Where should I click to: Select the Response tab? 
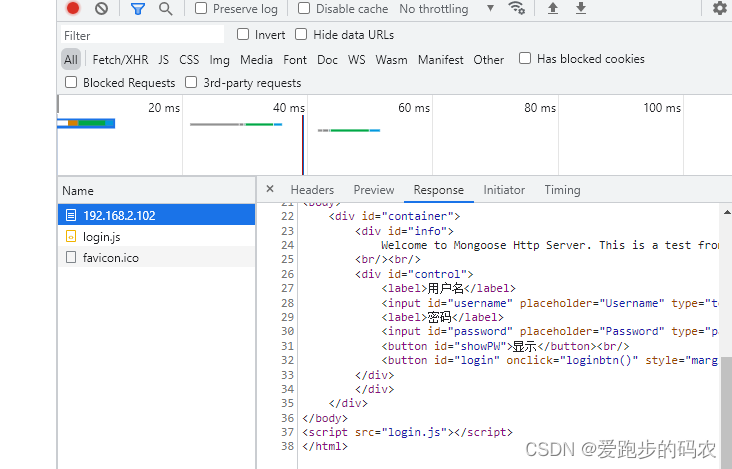(x=439, y=190)
